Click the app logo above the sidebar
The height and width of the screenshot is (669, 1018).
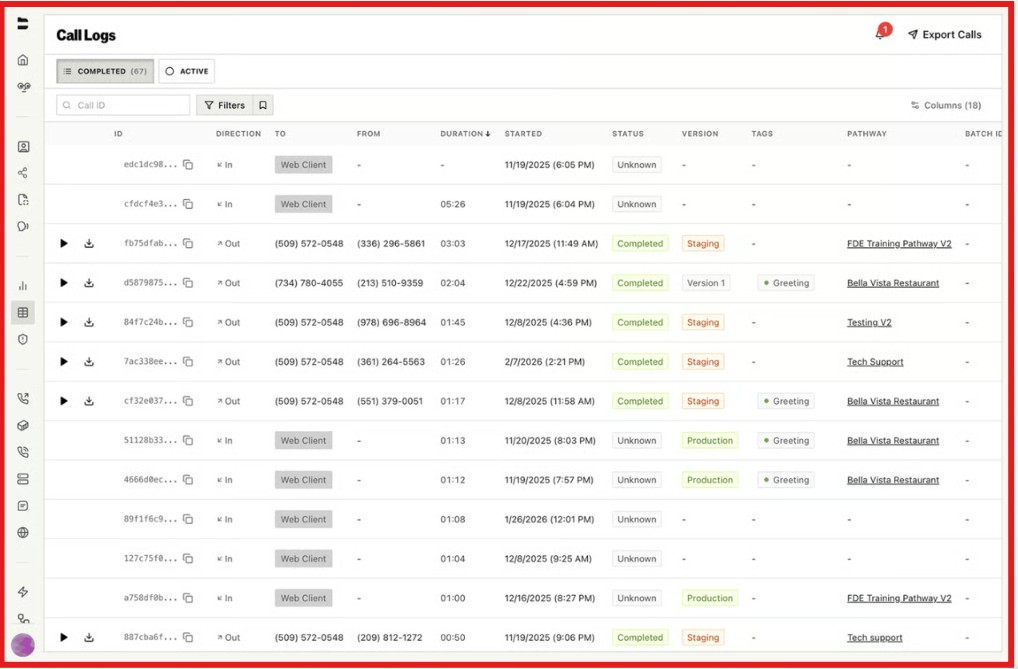click(23, 24)
